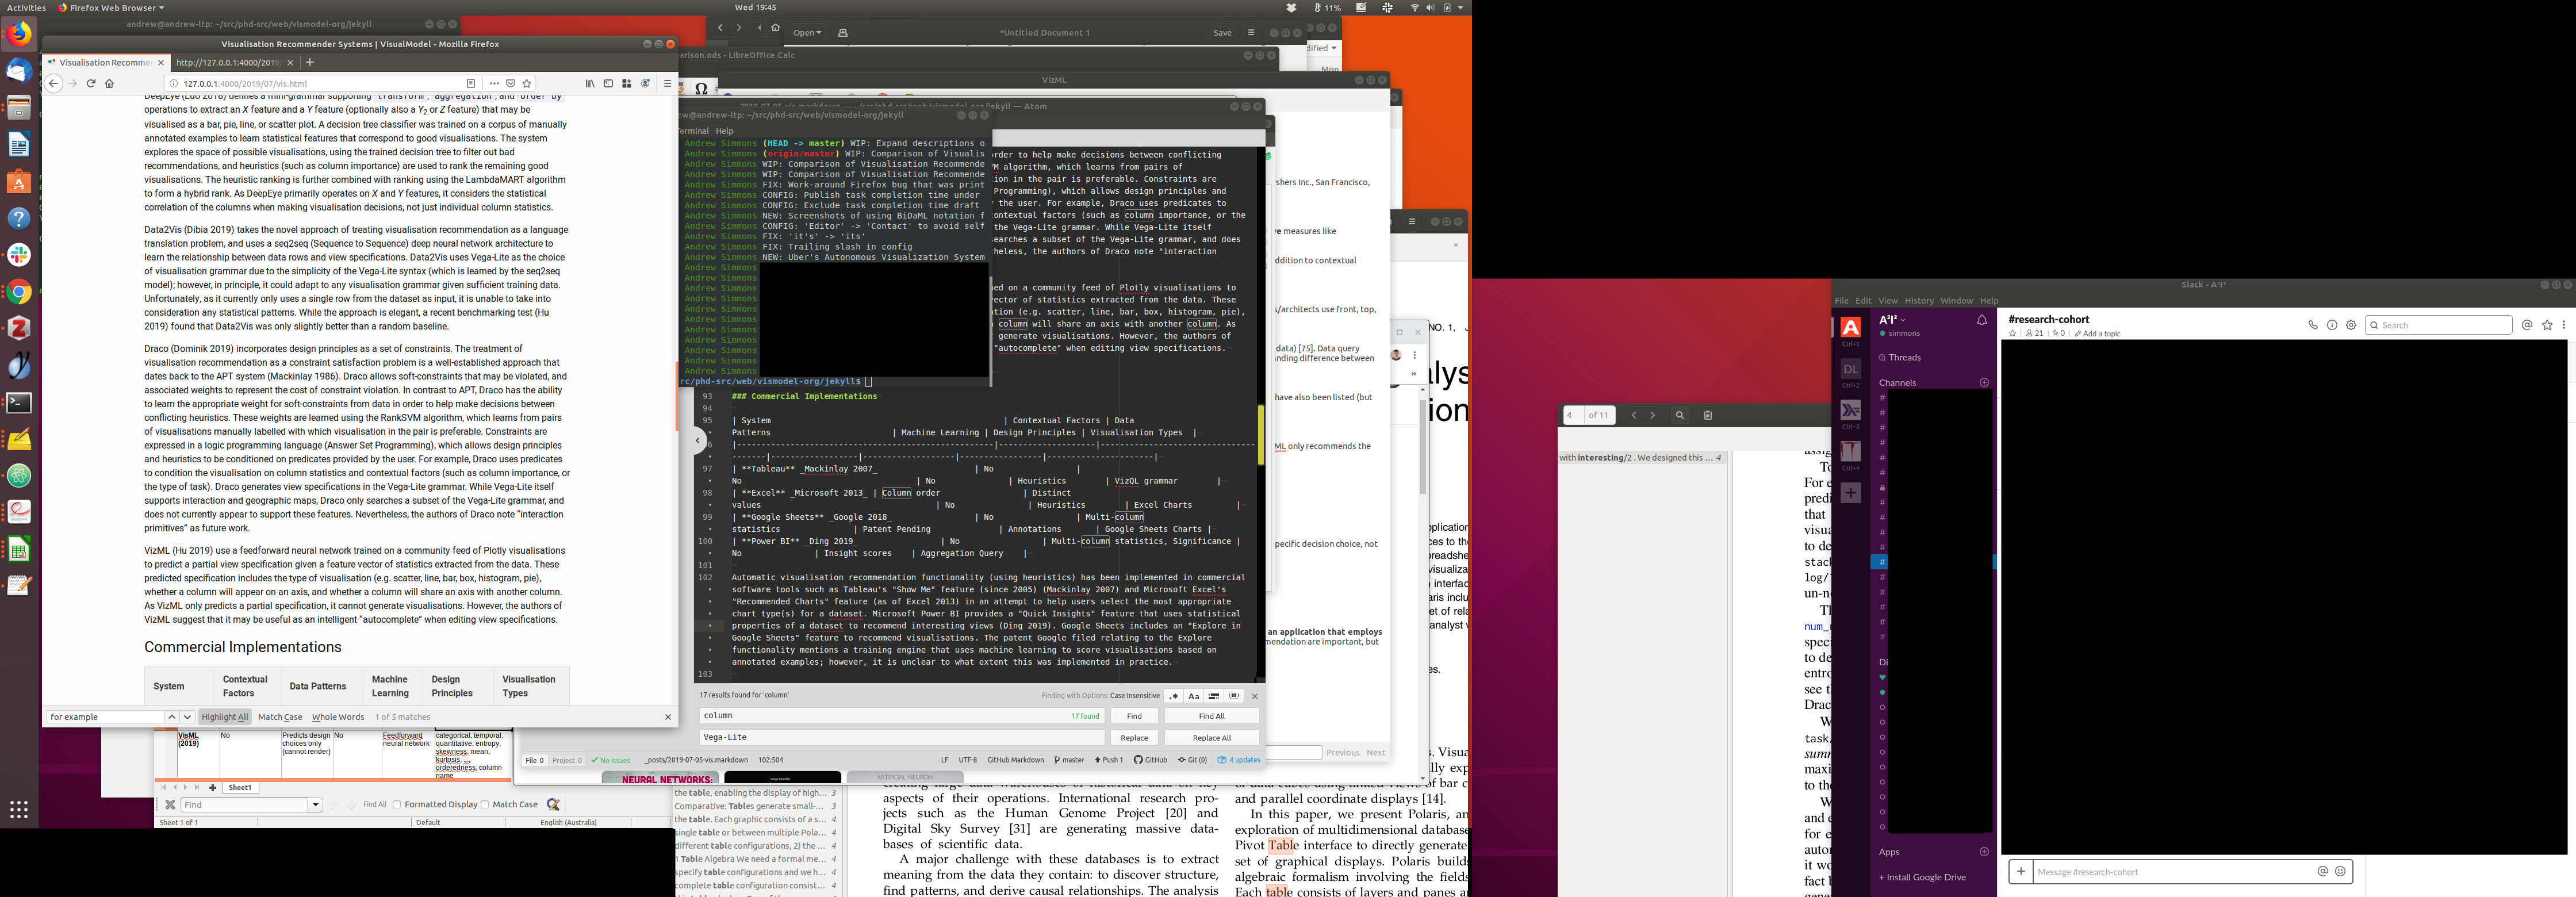2576x897 pixels.
Task: Start a call in Slack channel
Action: [2312, 325]
